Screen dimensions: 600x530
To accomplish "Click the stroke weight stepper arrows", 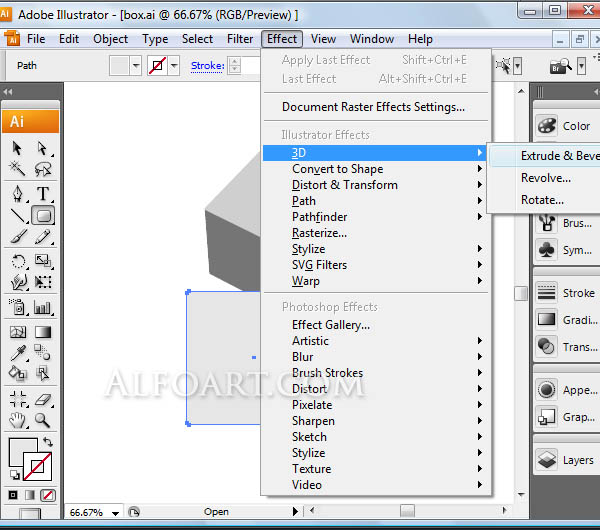I will (235, 65).
